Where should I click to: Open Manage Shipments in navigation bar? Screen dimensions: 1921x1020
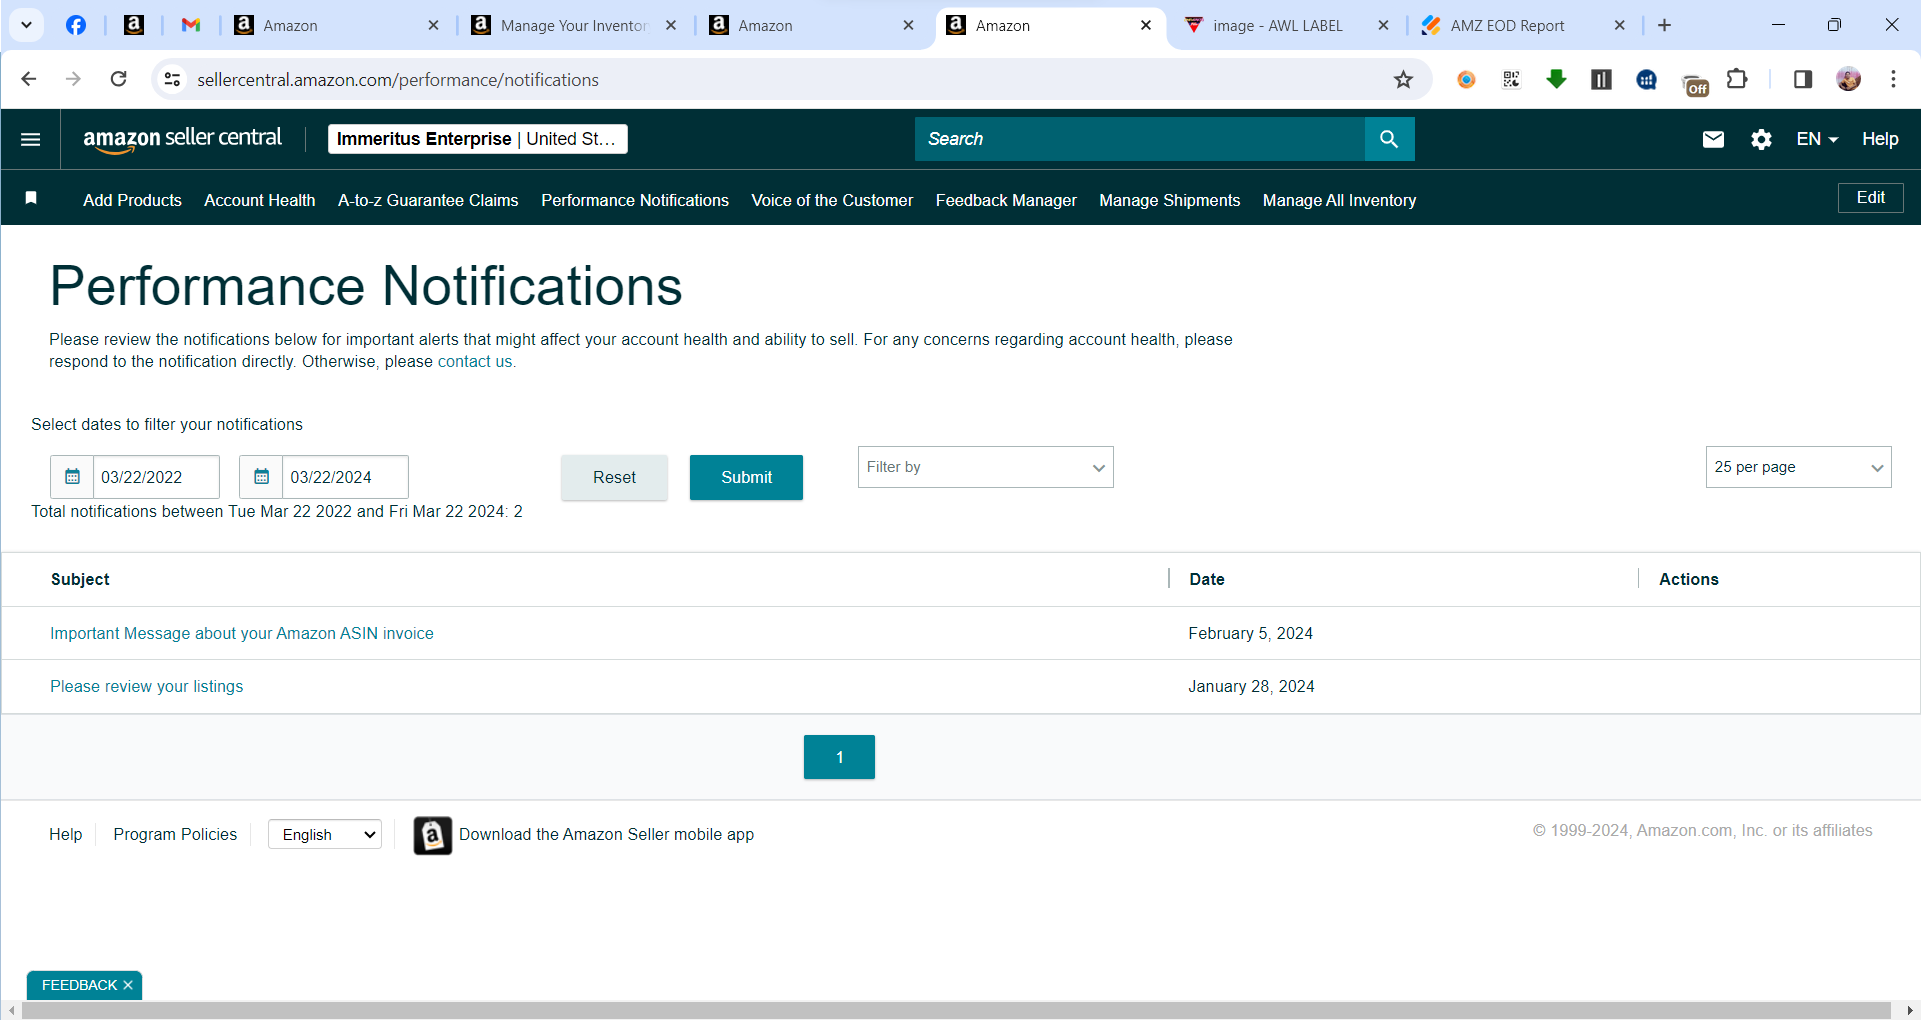pyautogui.click(x=1169, y=200)
